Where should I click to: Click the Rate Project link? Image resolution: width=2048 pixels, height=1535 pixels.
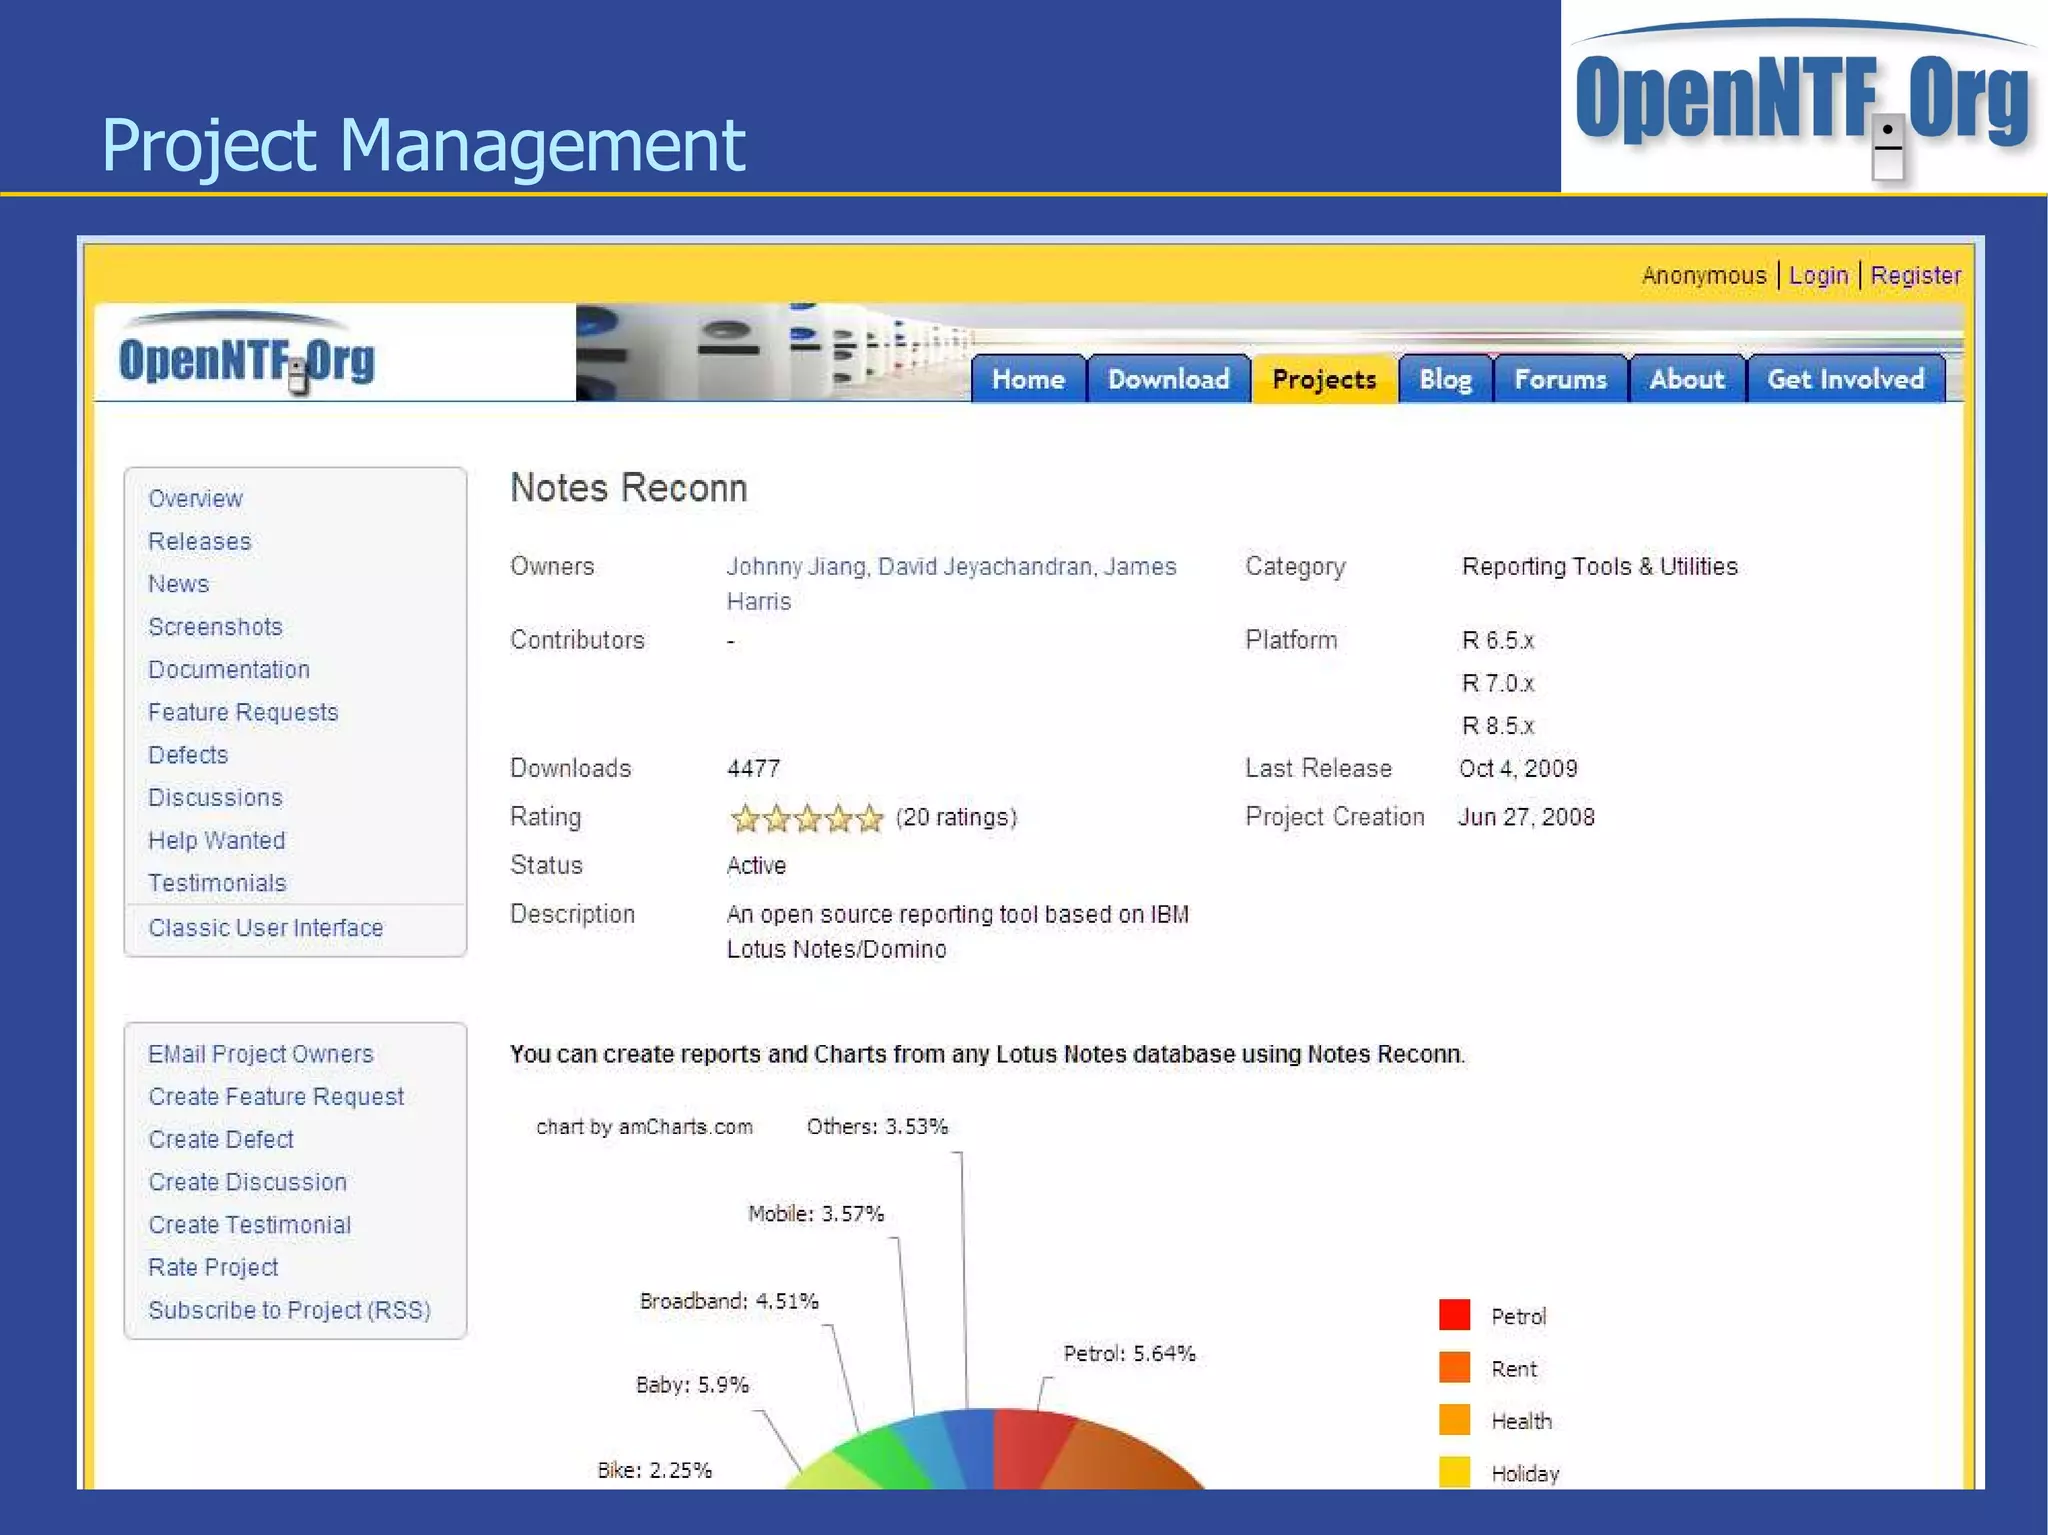tap(213, 1267)
